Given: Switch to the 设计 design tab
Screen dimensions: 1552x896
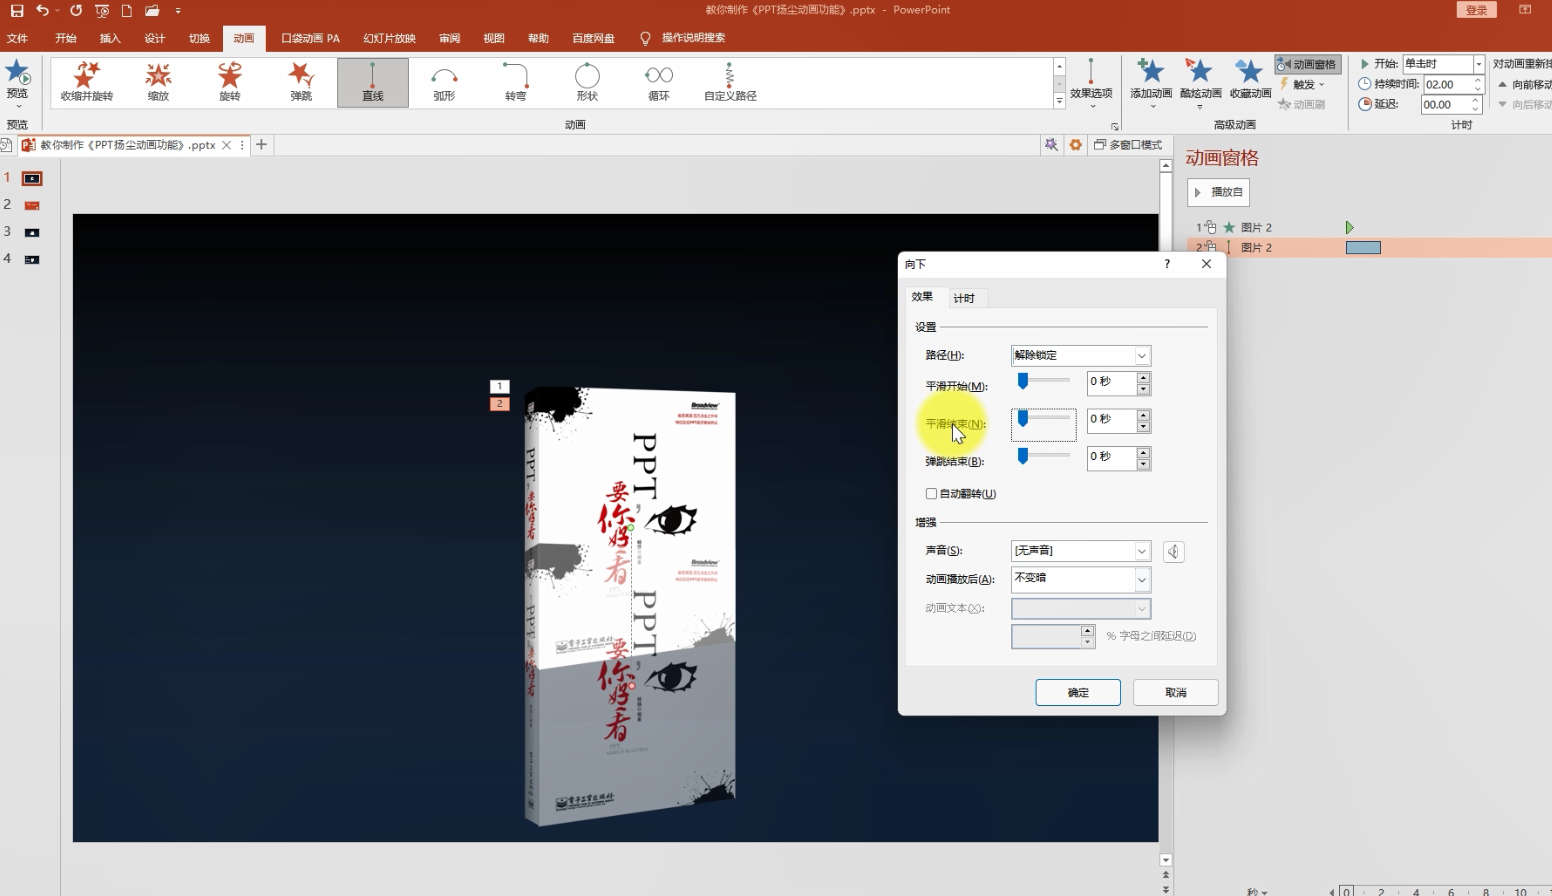Looking at the screenshot, I should [154, 38].
